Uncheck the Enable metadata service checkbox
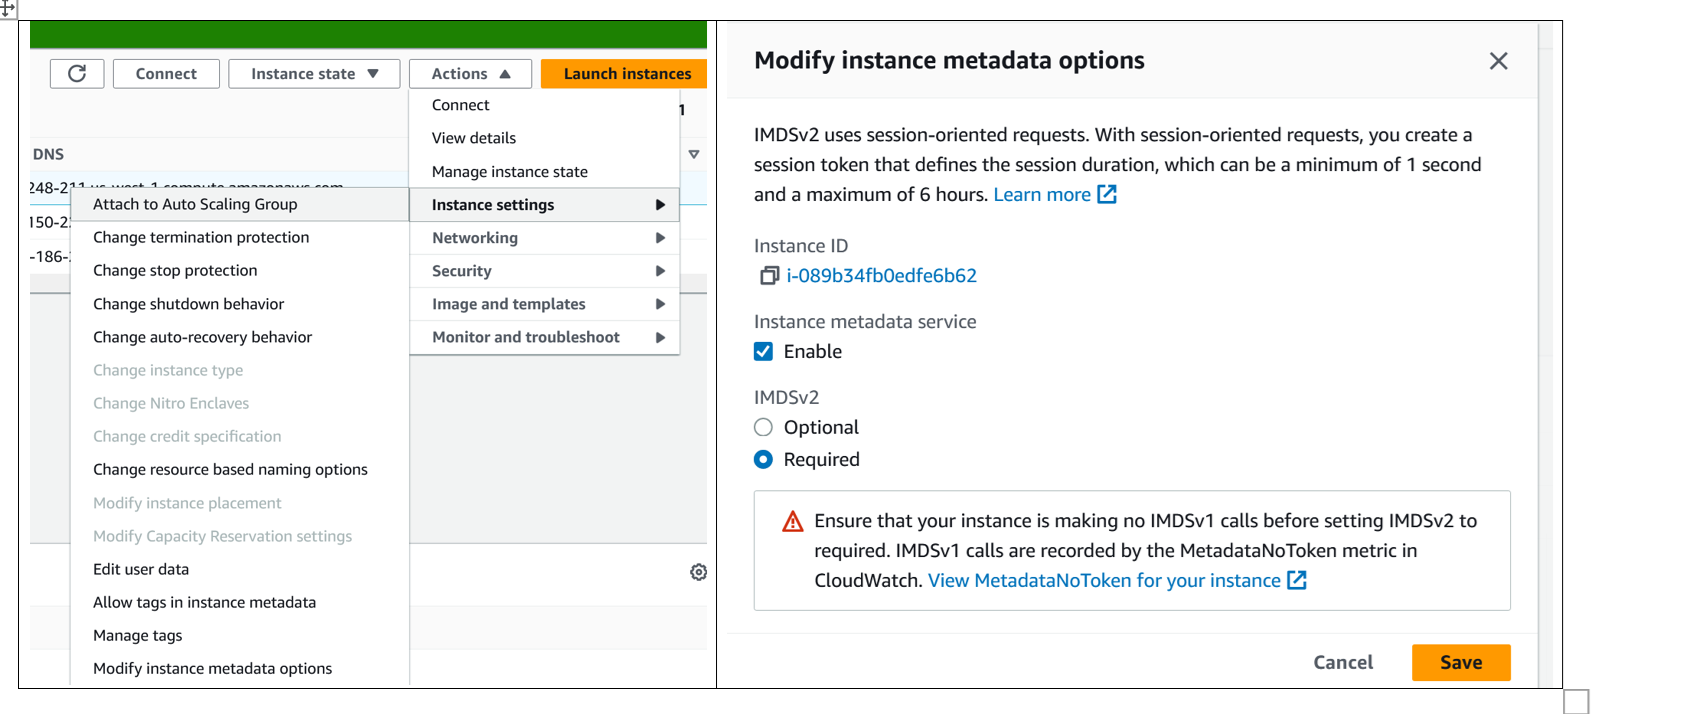This screenshot has height=714, width=1686. (764, 351)
